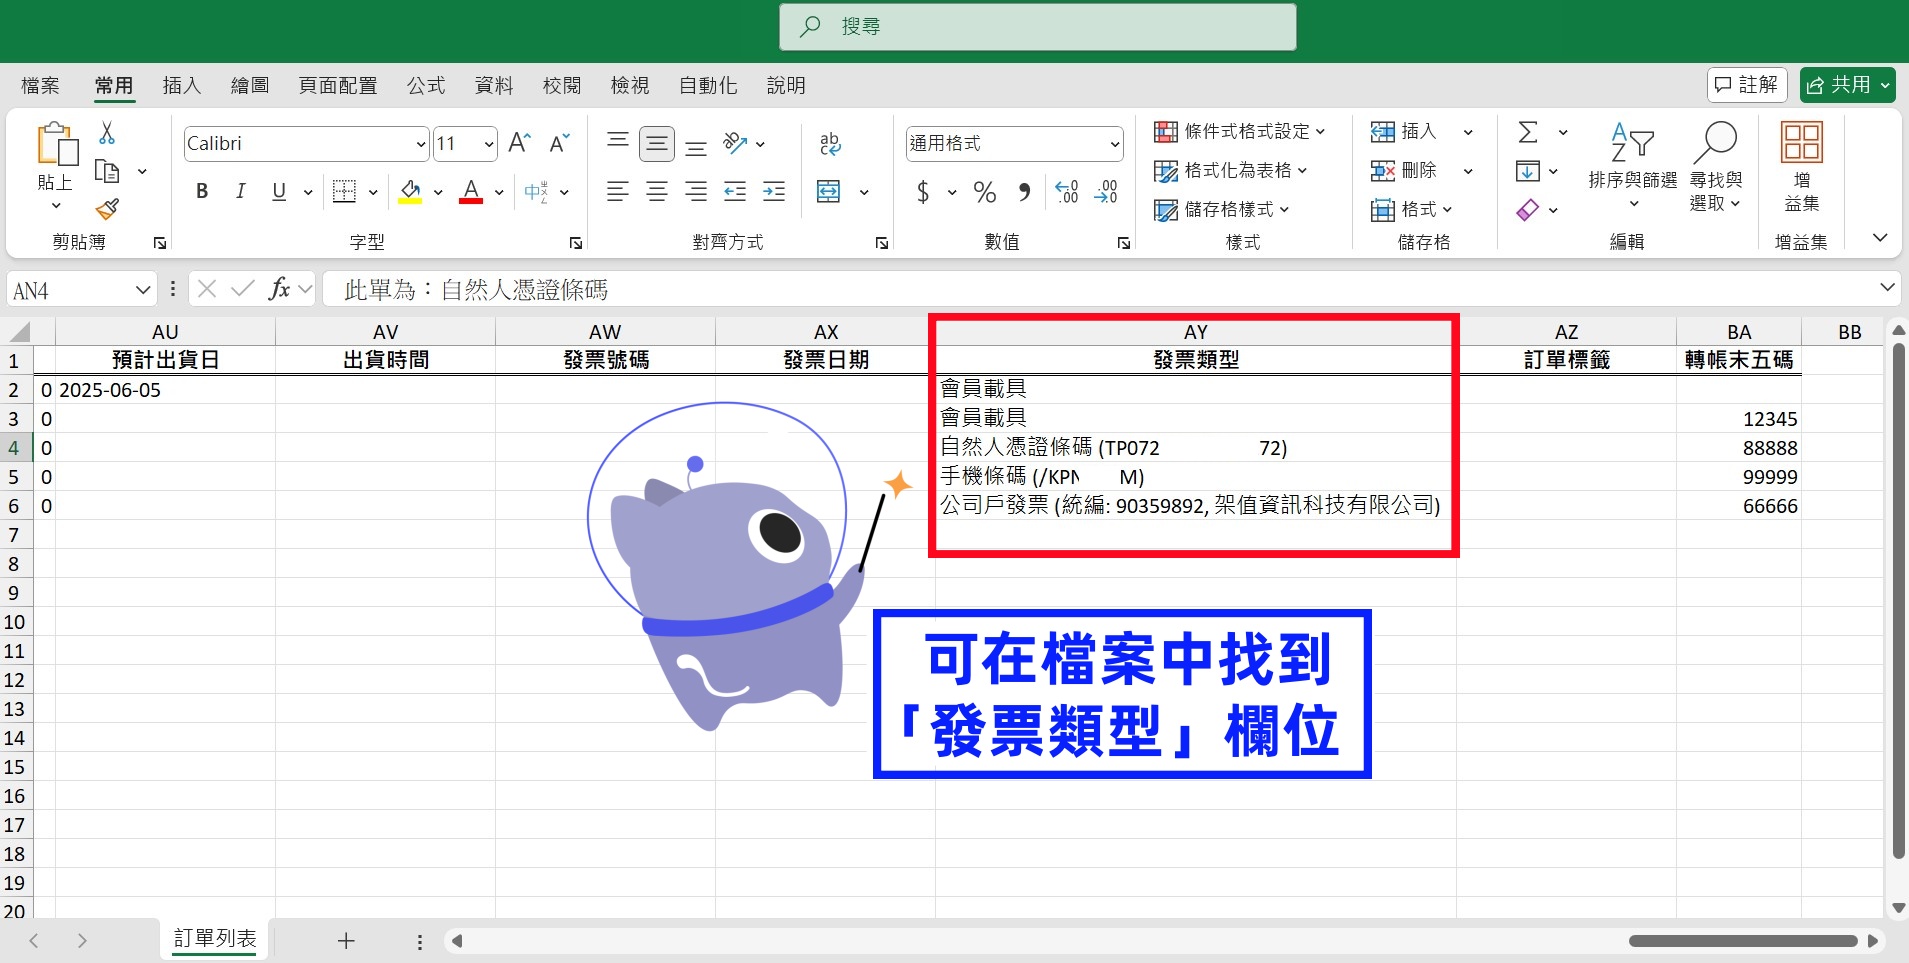The height and width of the screenshot is (963, 1909).
Task: Cut selection with the scissors icon
Action: tap(107, 133)
